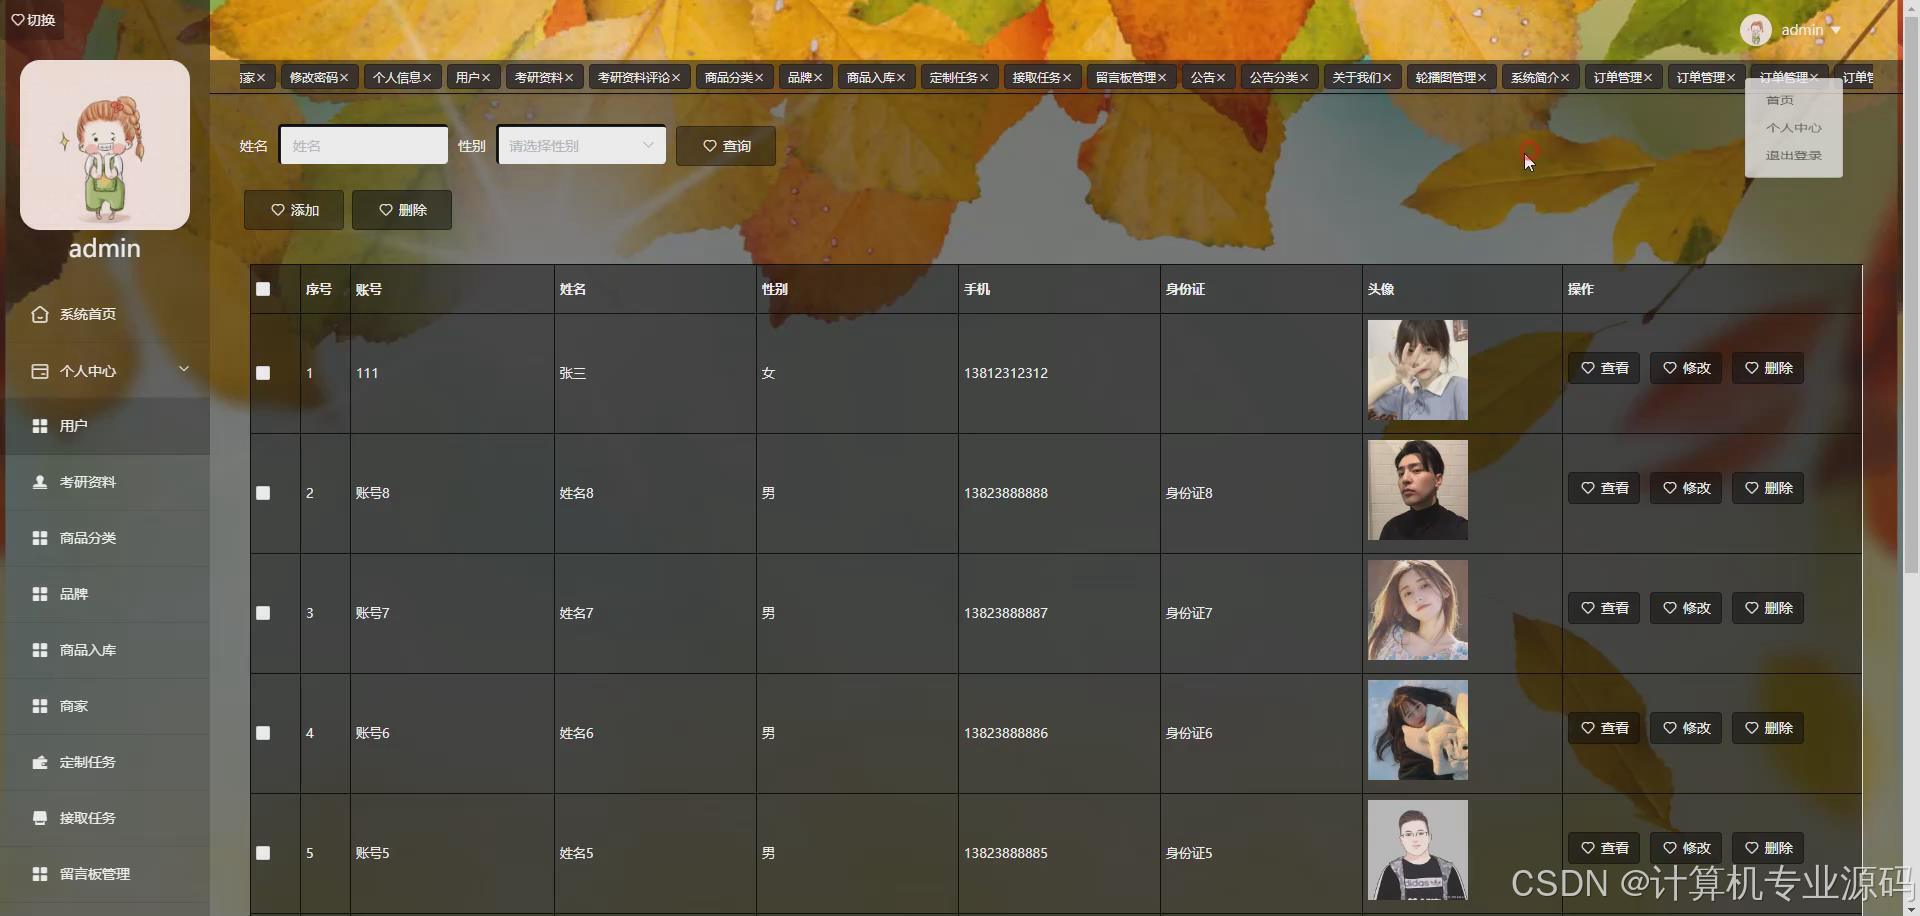Check the row checkbox for 张三
This screenshot has width=1920, height=916.
click(263, 373)
